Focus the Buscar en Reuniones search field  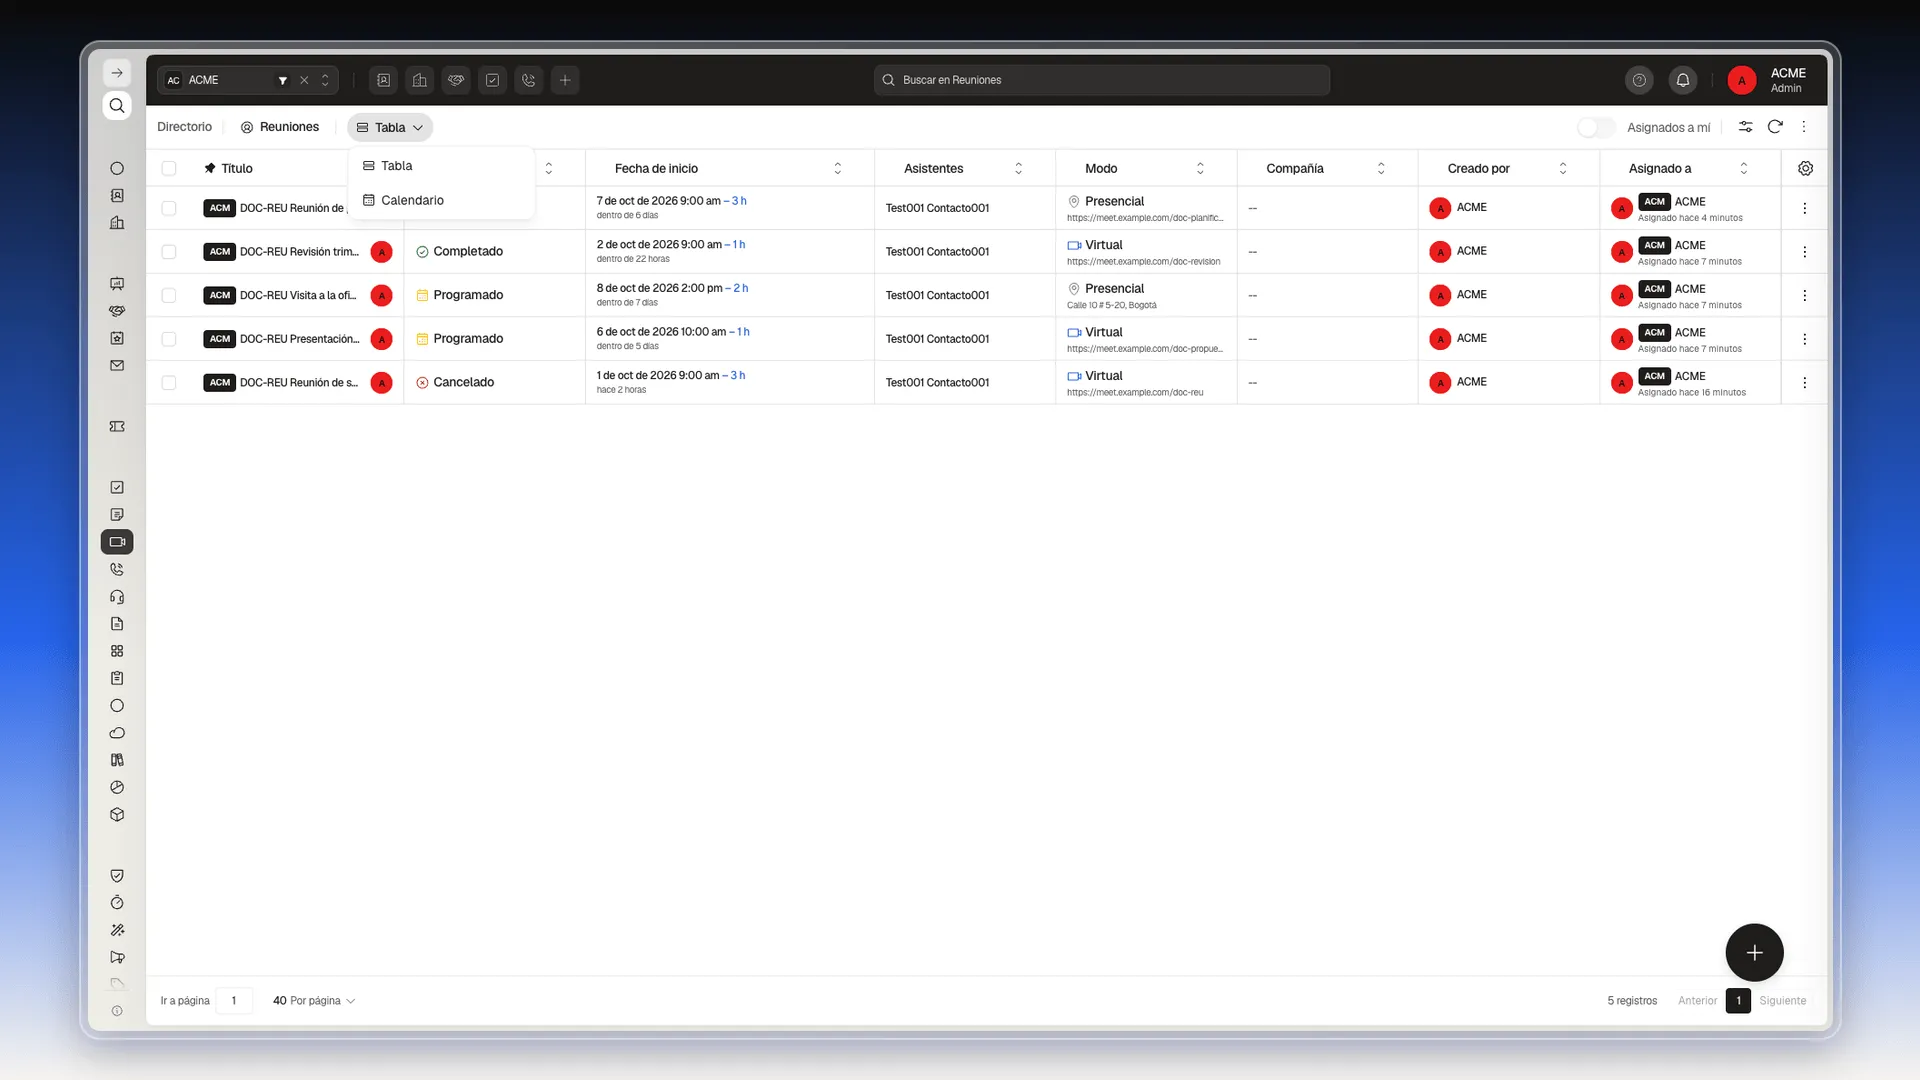click(x=1102, y=80)
